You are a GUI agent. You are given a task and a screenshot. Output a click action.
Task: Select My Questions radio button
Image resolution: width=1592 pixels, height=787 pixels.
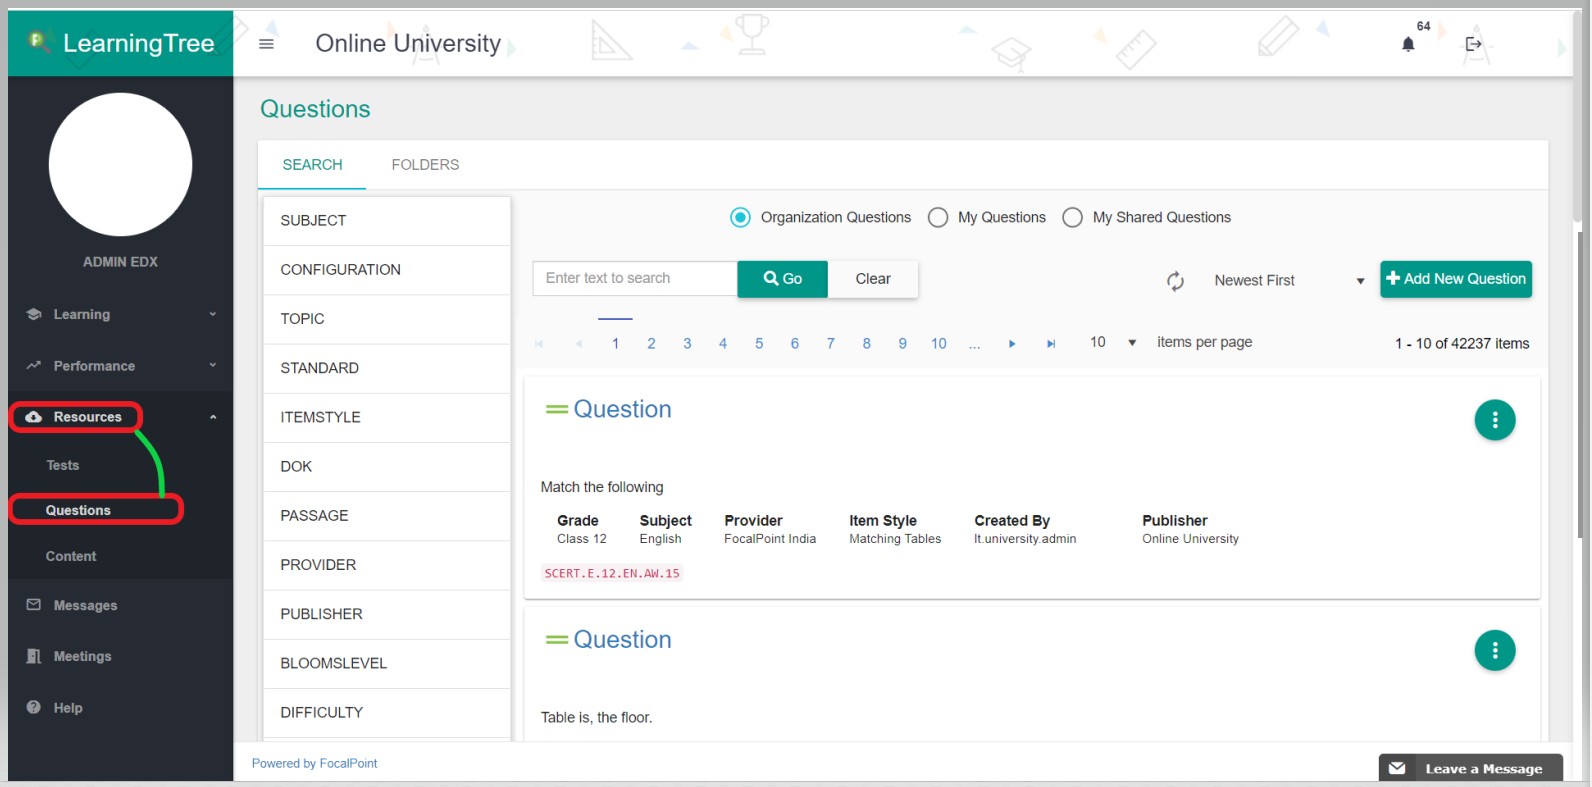[x=938, y=218]
